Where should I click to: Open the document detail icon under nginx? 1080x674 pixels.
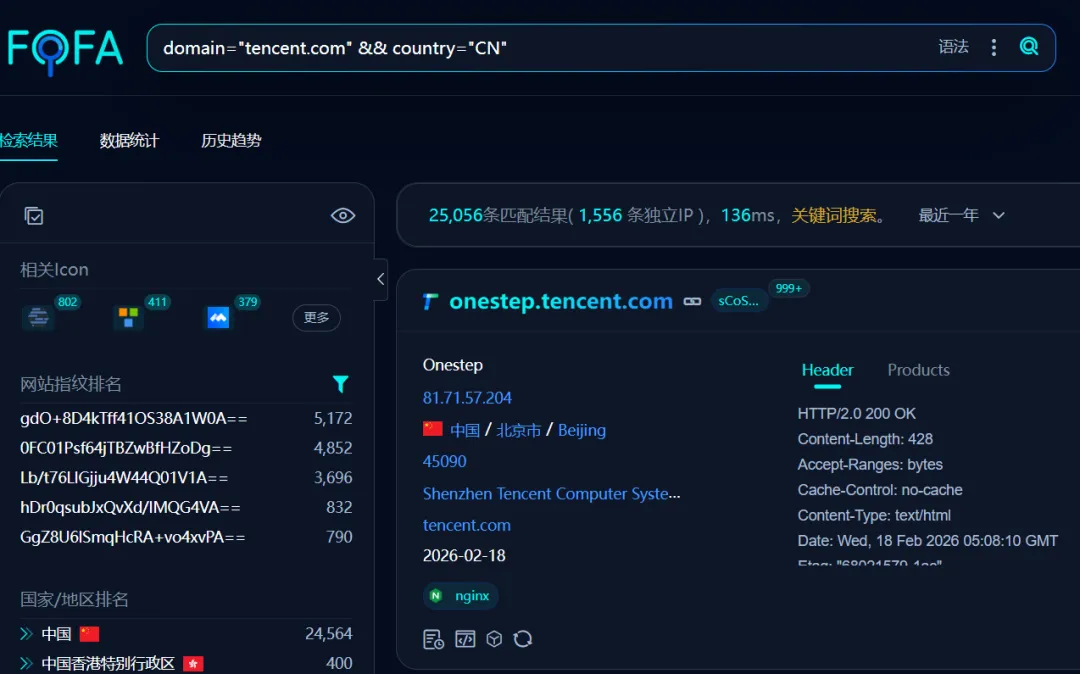(x=433, y=640)
